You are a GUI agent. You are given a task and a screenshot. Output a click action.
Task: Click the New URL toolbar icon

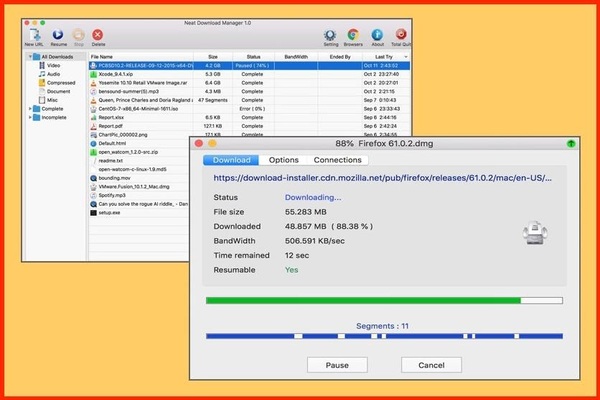coord(34,35)
